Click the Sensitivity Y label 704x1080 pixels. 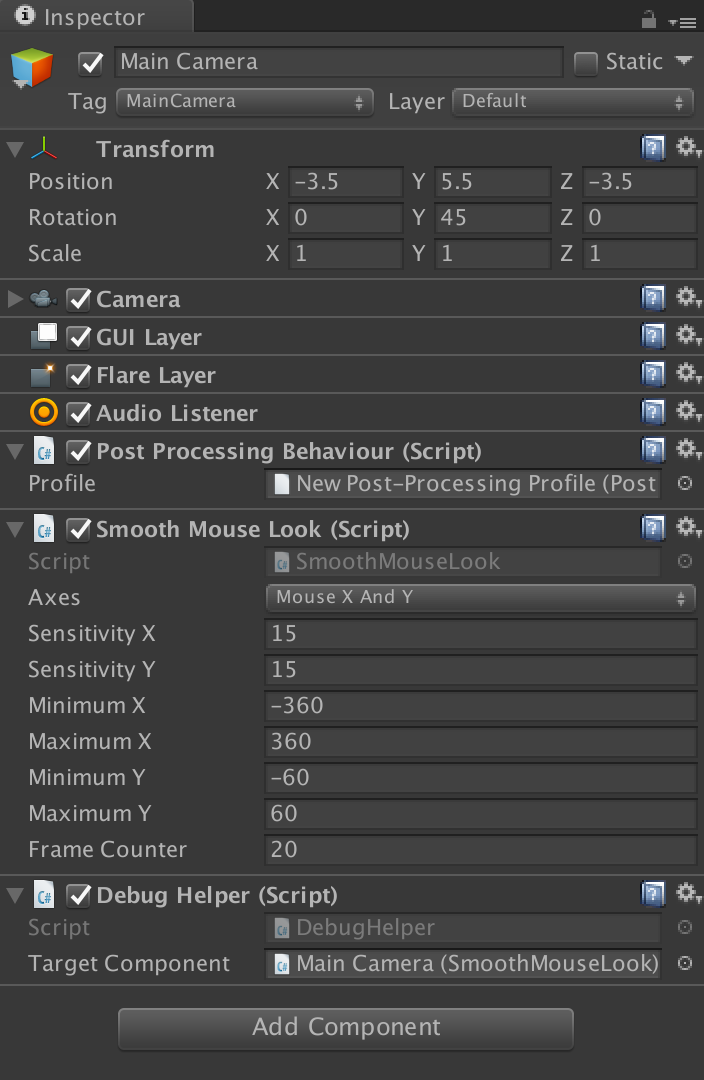pos(92,669)
